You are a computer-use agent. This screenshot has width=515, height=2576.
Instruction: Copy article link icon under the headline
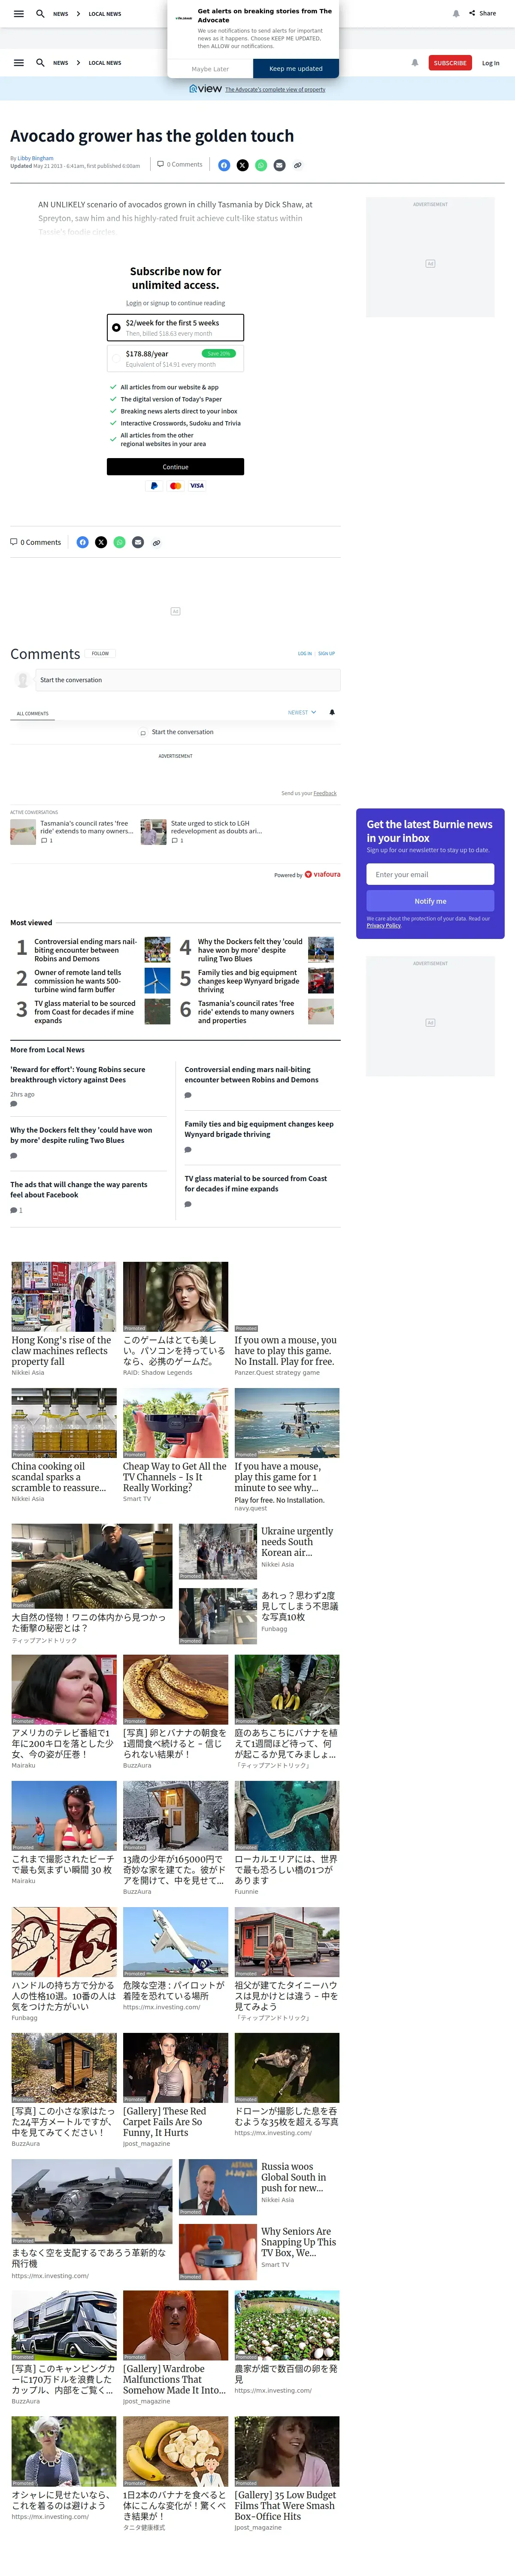coord(297,165)
